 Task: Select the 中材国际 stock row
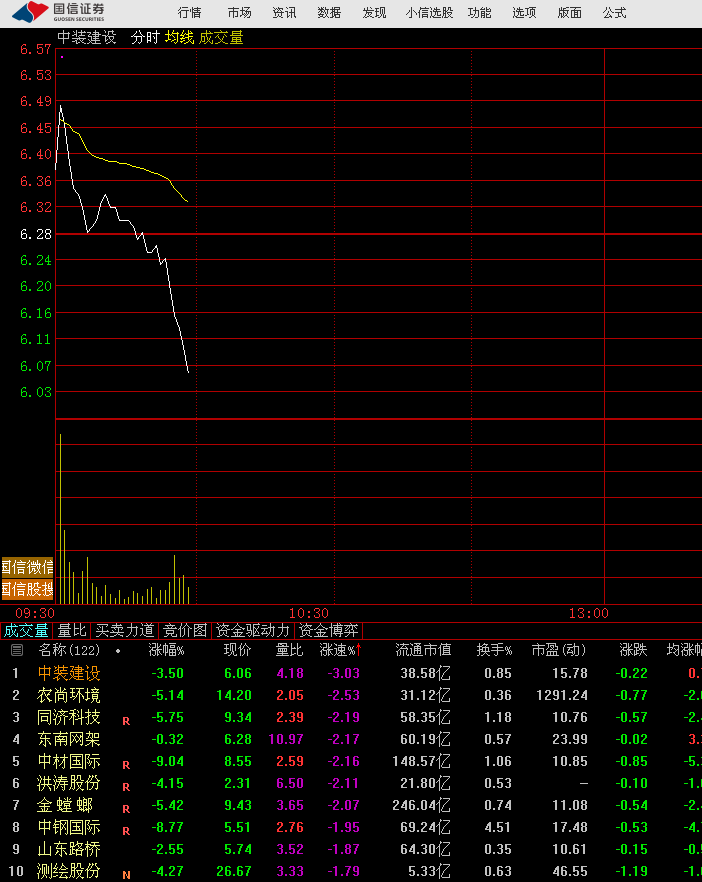[x=351, y=761]
